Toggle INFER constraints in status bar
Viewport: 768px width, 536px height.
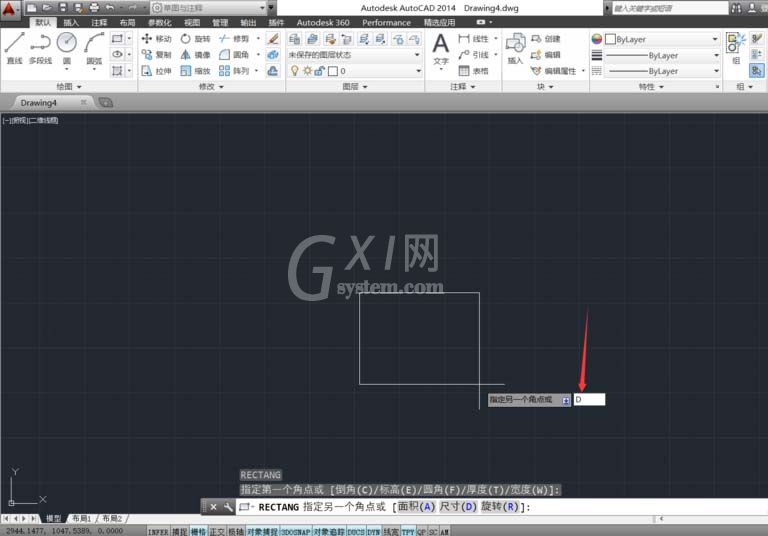pyautogui.click(x=158, y=532)
